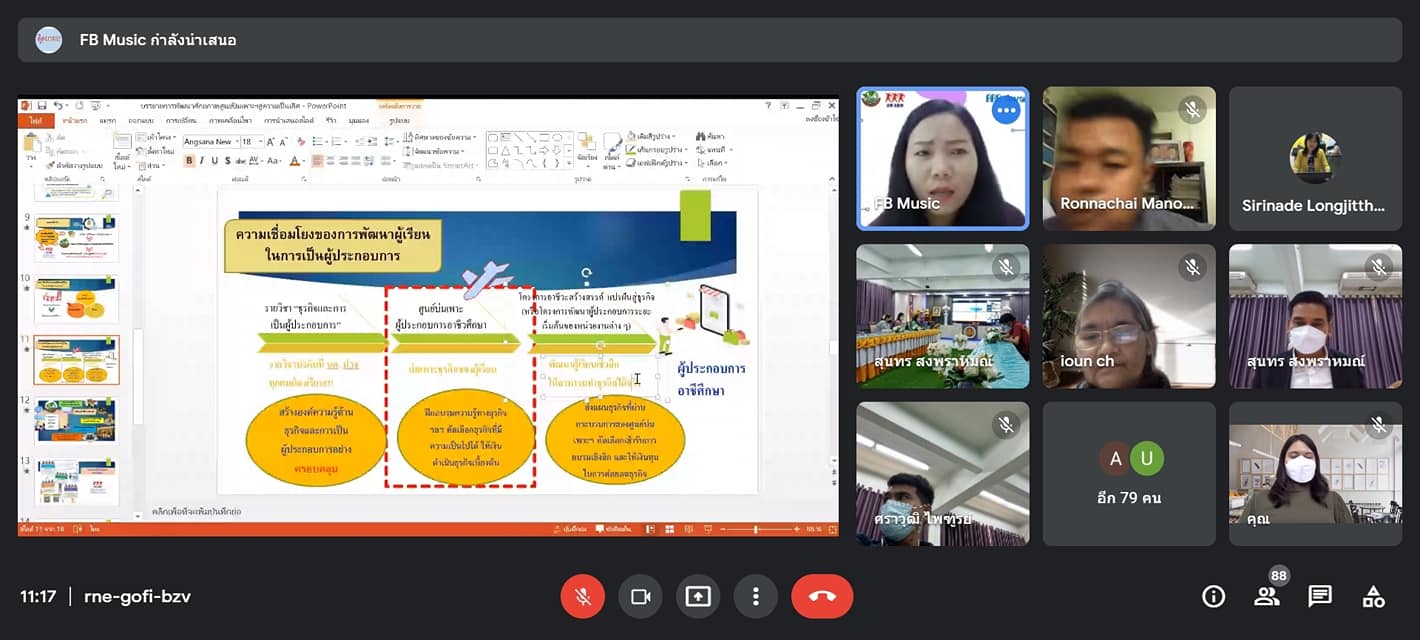Select slide 9 thumbnail in the slide panel
Image resolution: width=1420 pixels, height=640 pixels.
point(77,238)
